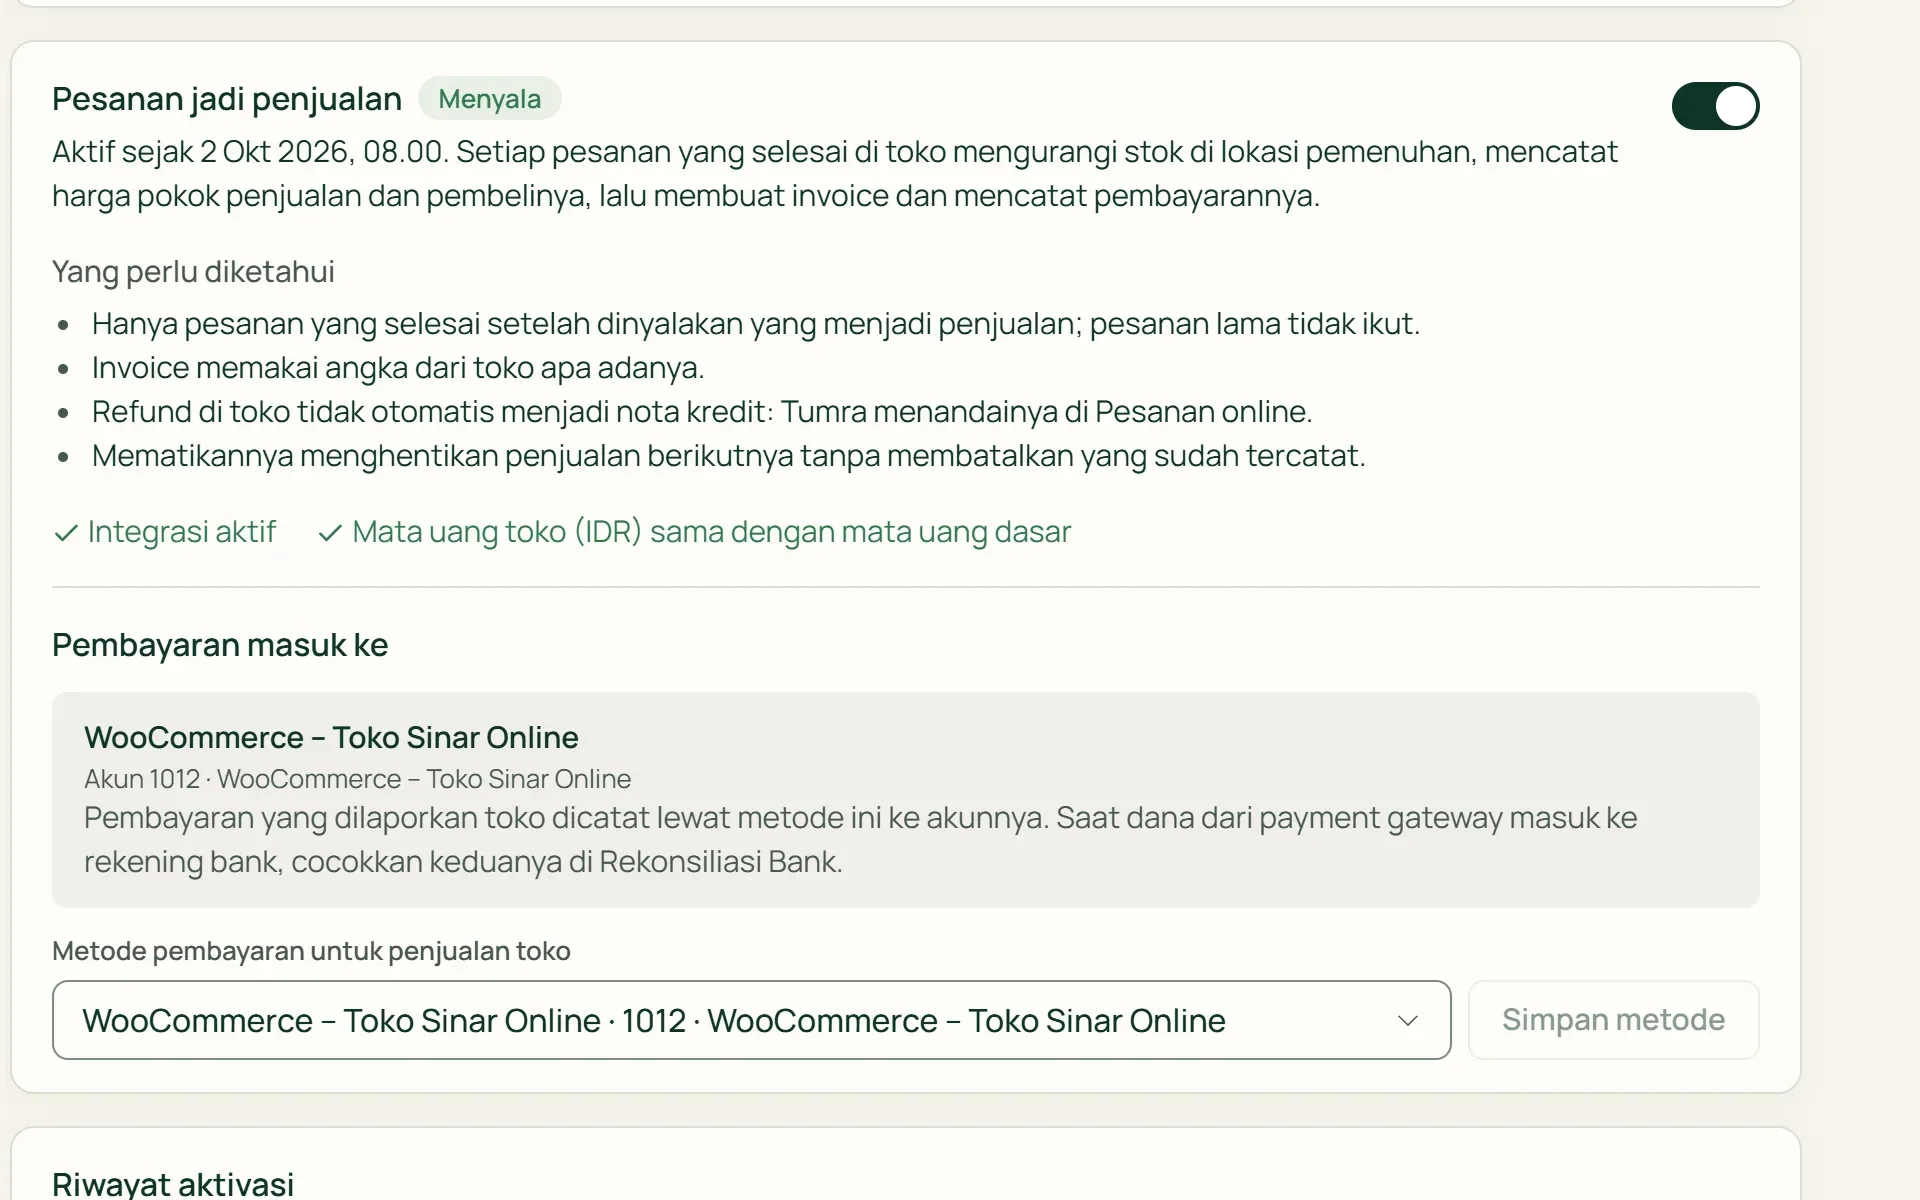Click the Pembayaran masuk ke heading
Screen dimensions: 1920x1200
(x=220, y=645)
